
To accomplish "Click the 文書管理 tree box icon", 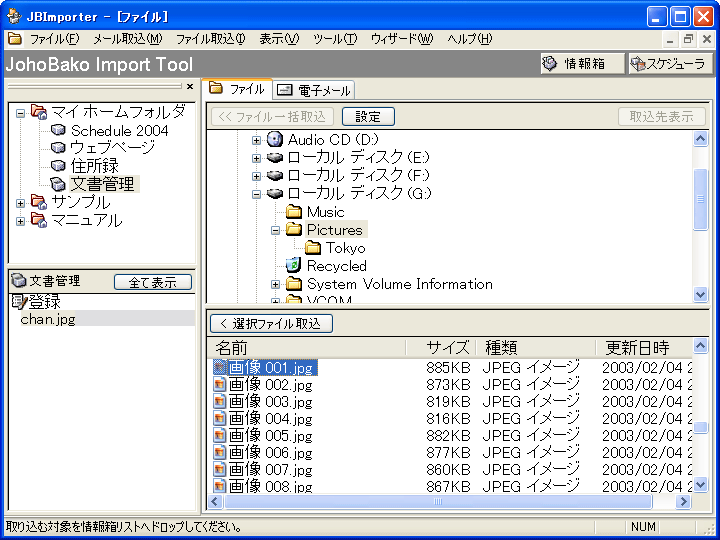I will coord(58,184).
